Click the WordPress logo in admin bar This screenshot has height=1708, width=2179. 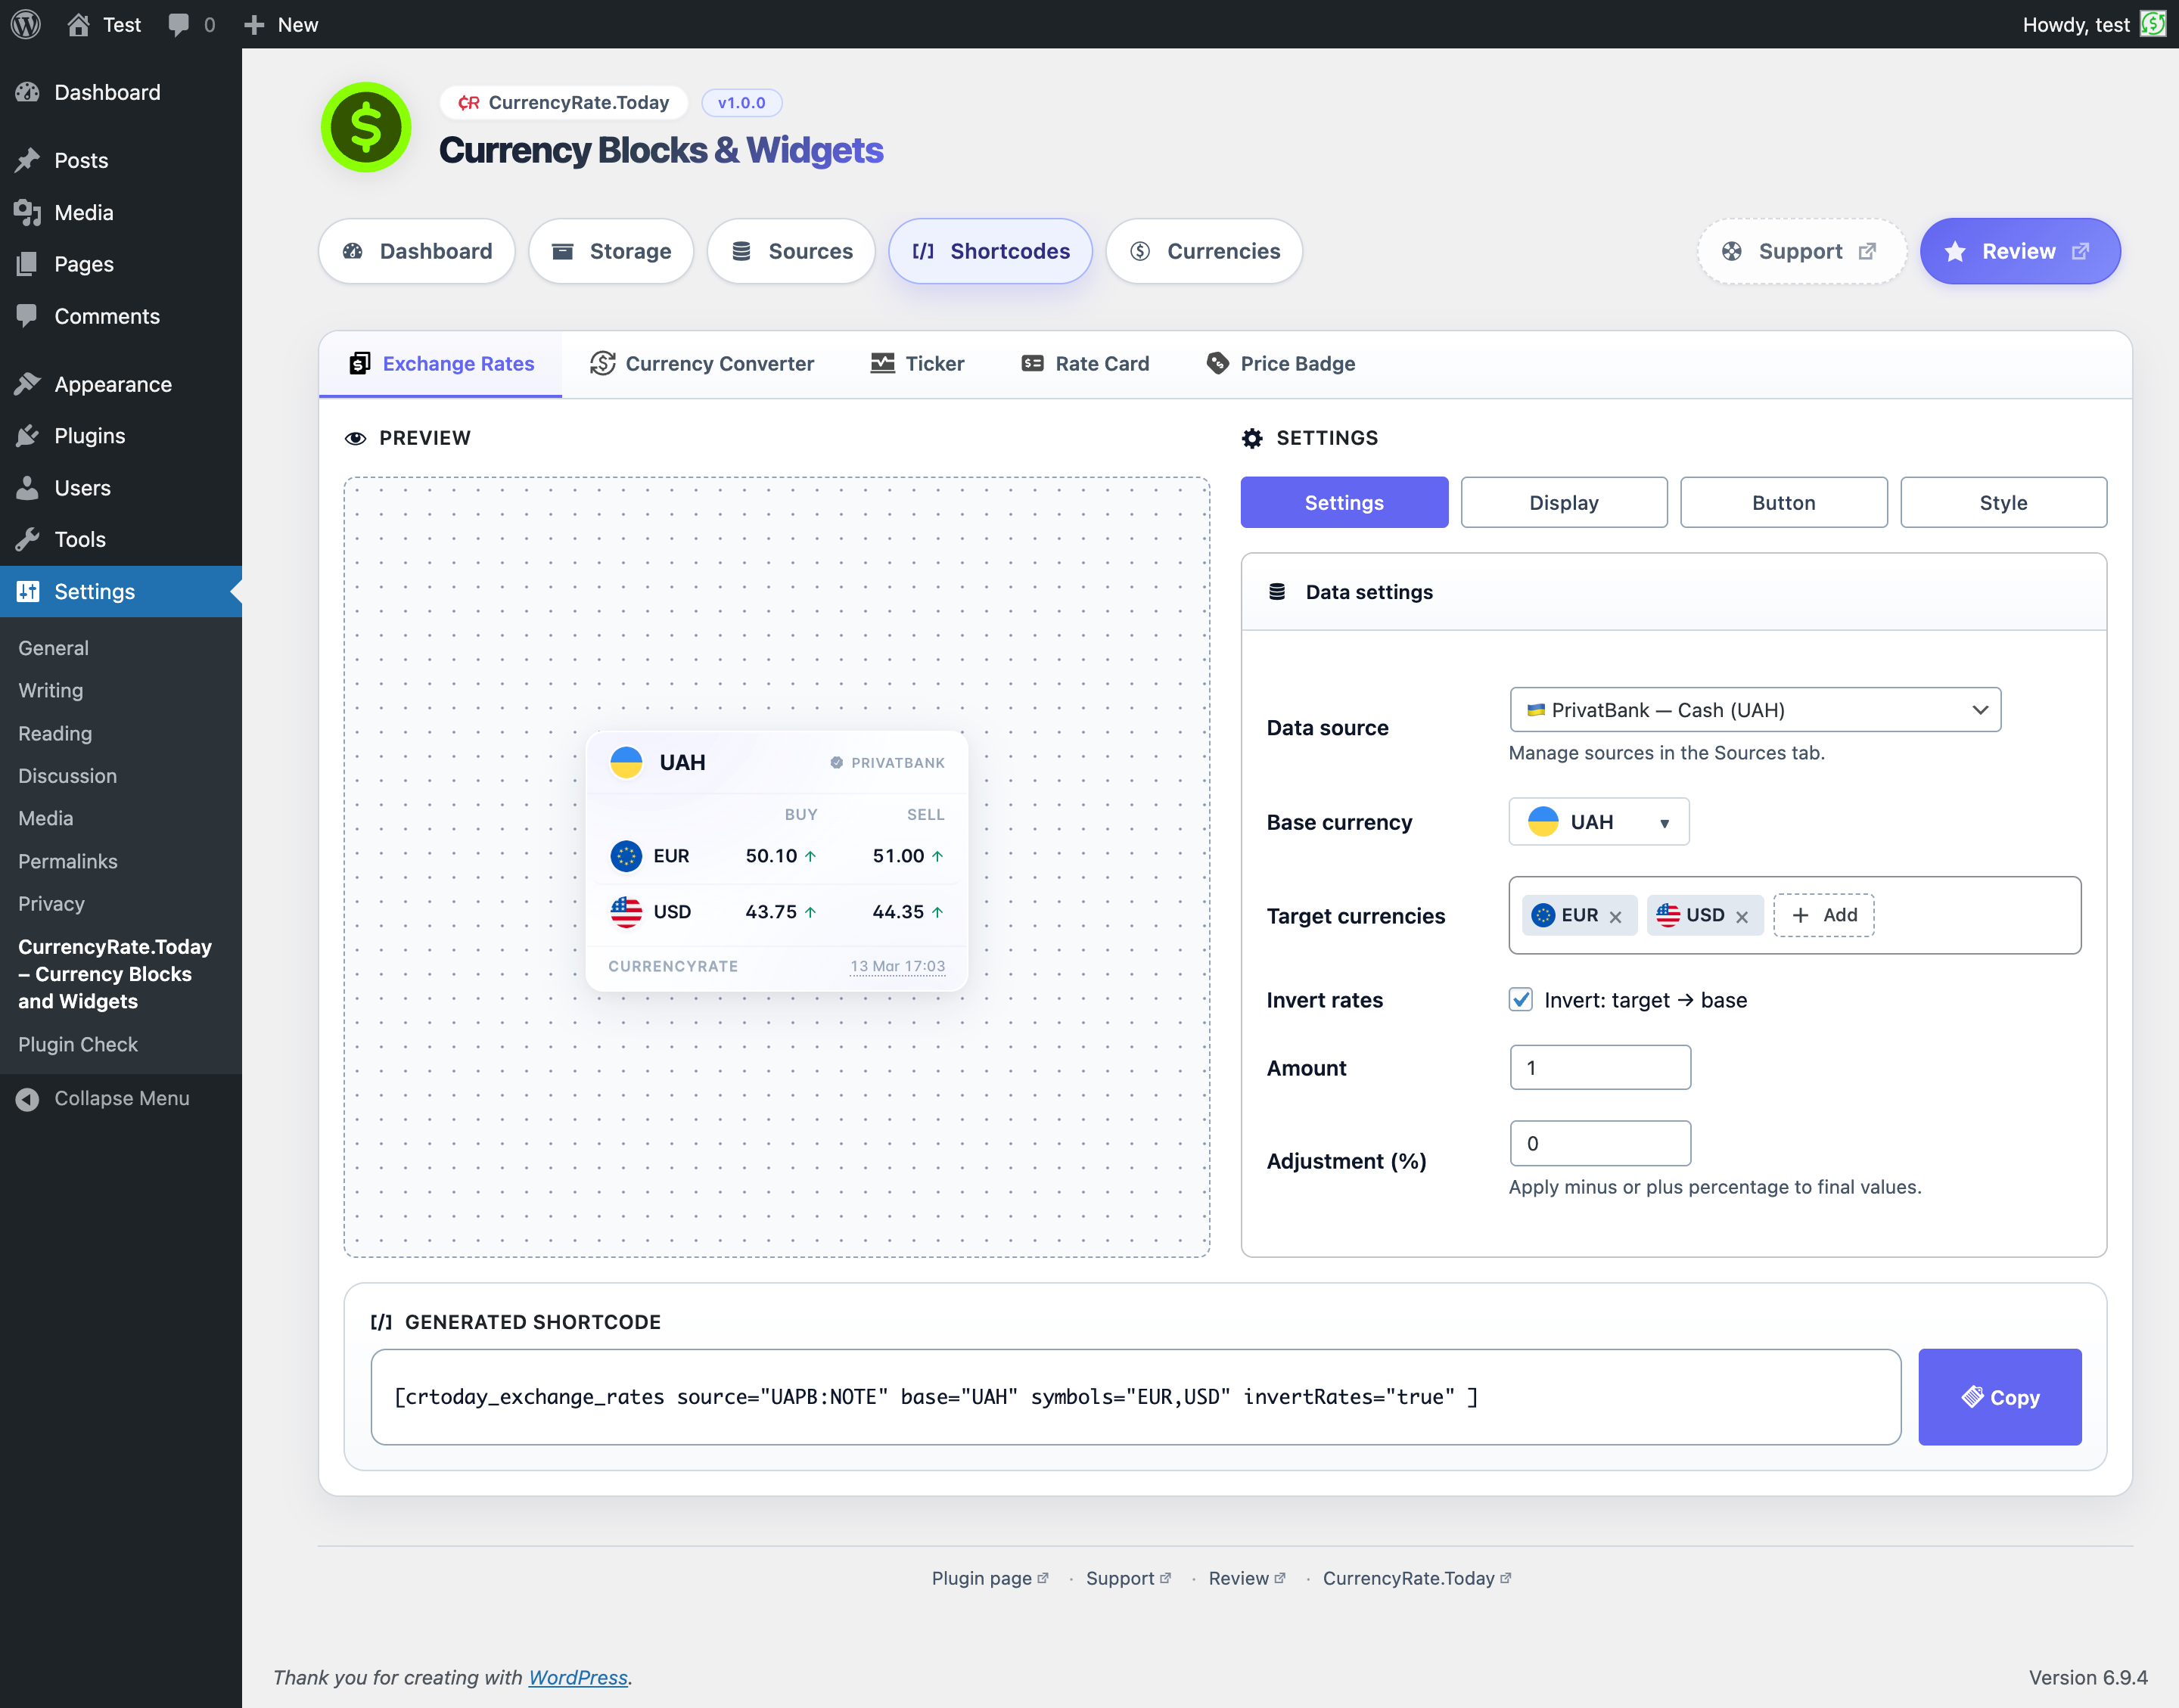26,24
